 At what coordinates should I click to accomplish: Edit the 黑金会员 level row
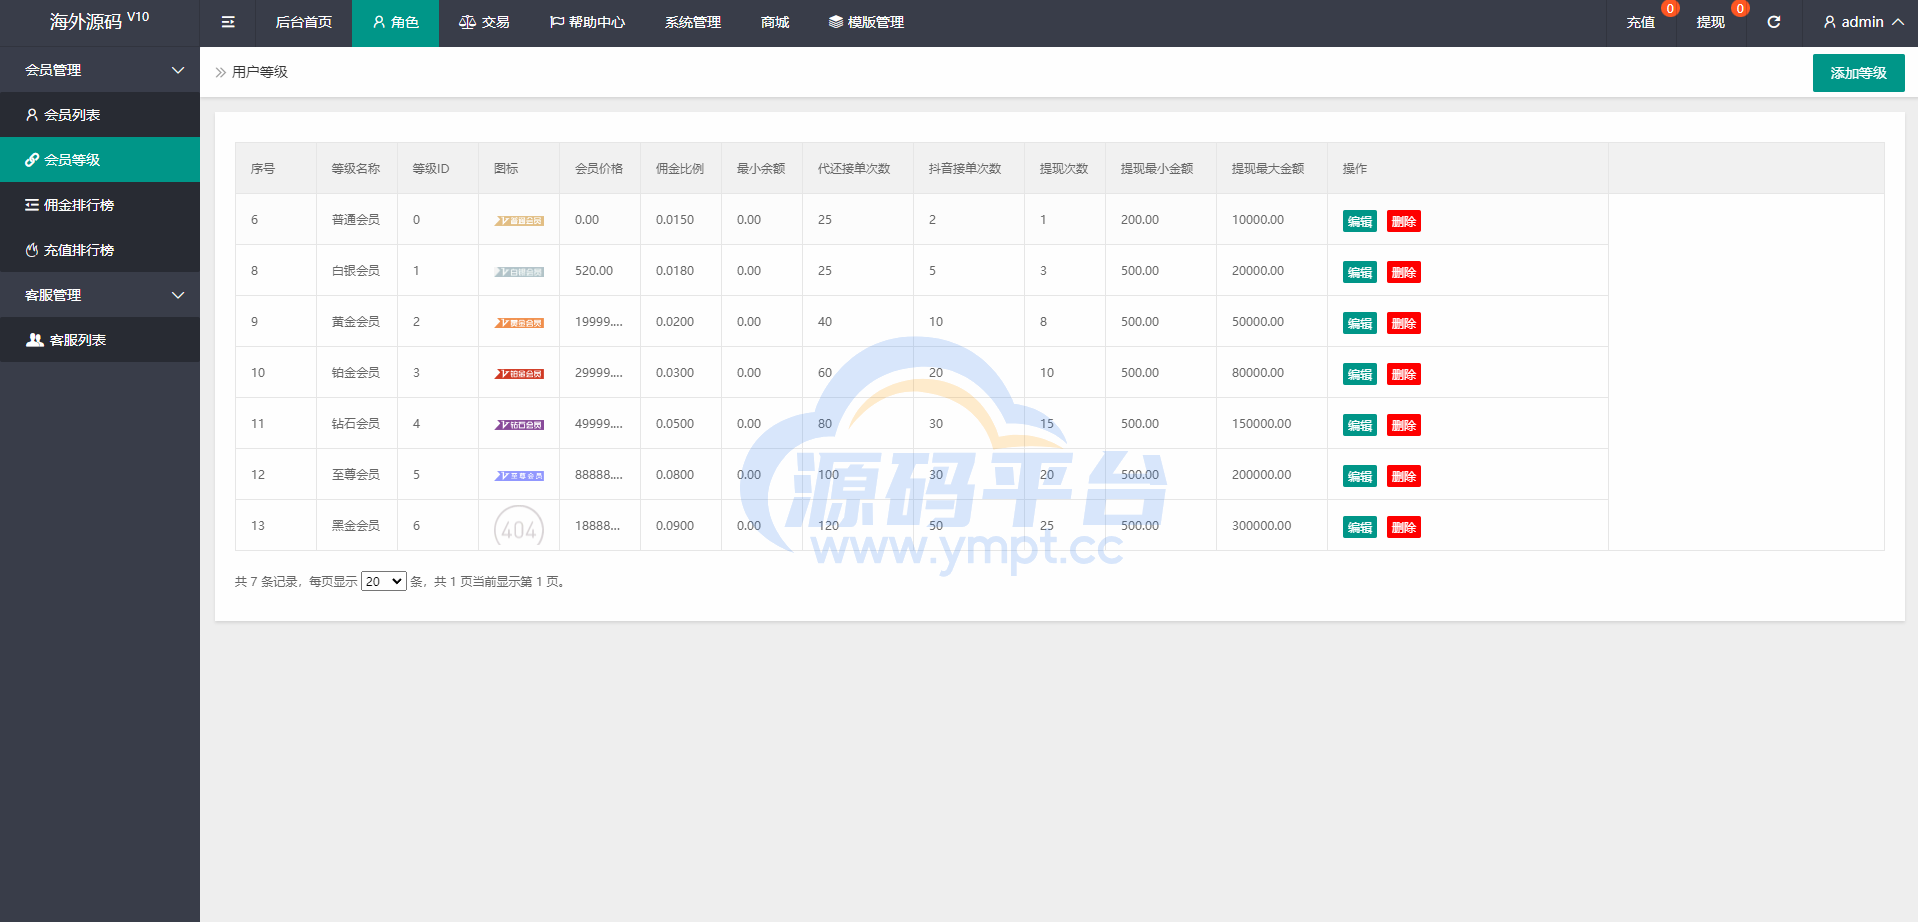click(1359, 527)
